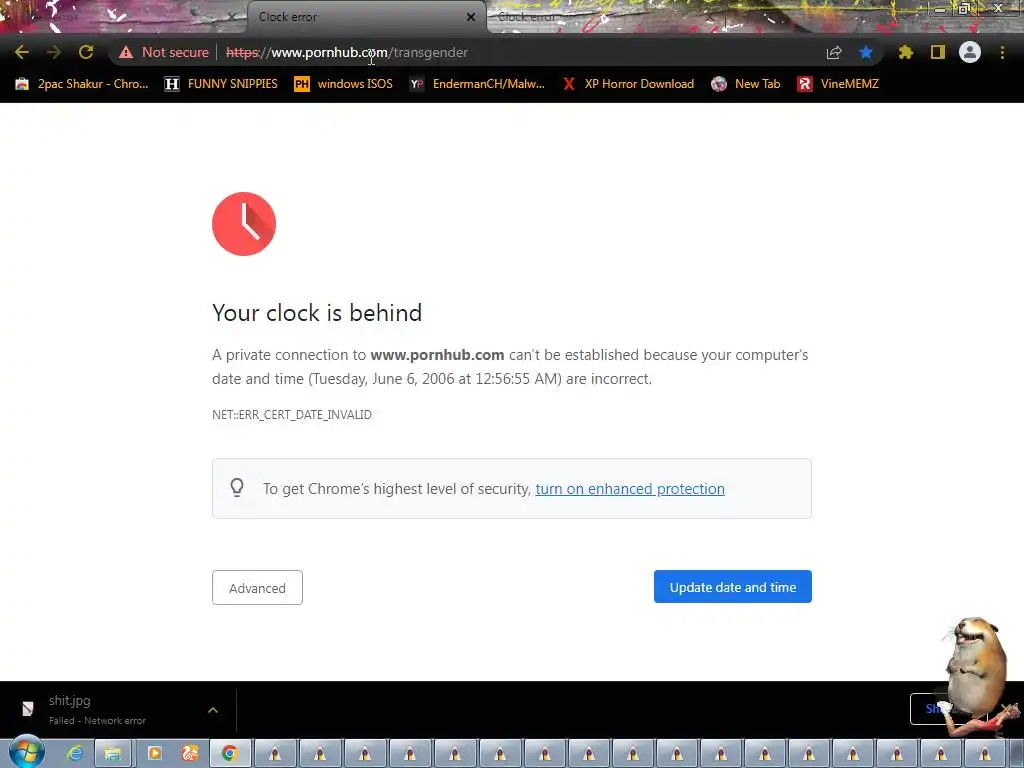Click the NET::ERR_CERT_DATE_INVALID error code
1024x768 pixels.
(x=292, y=415)
